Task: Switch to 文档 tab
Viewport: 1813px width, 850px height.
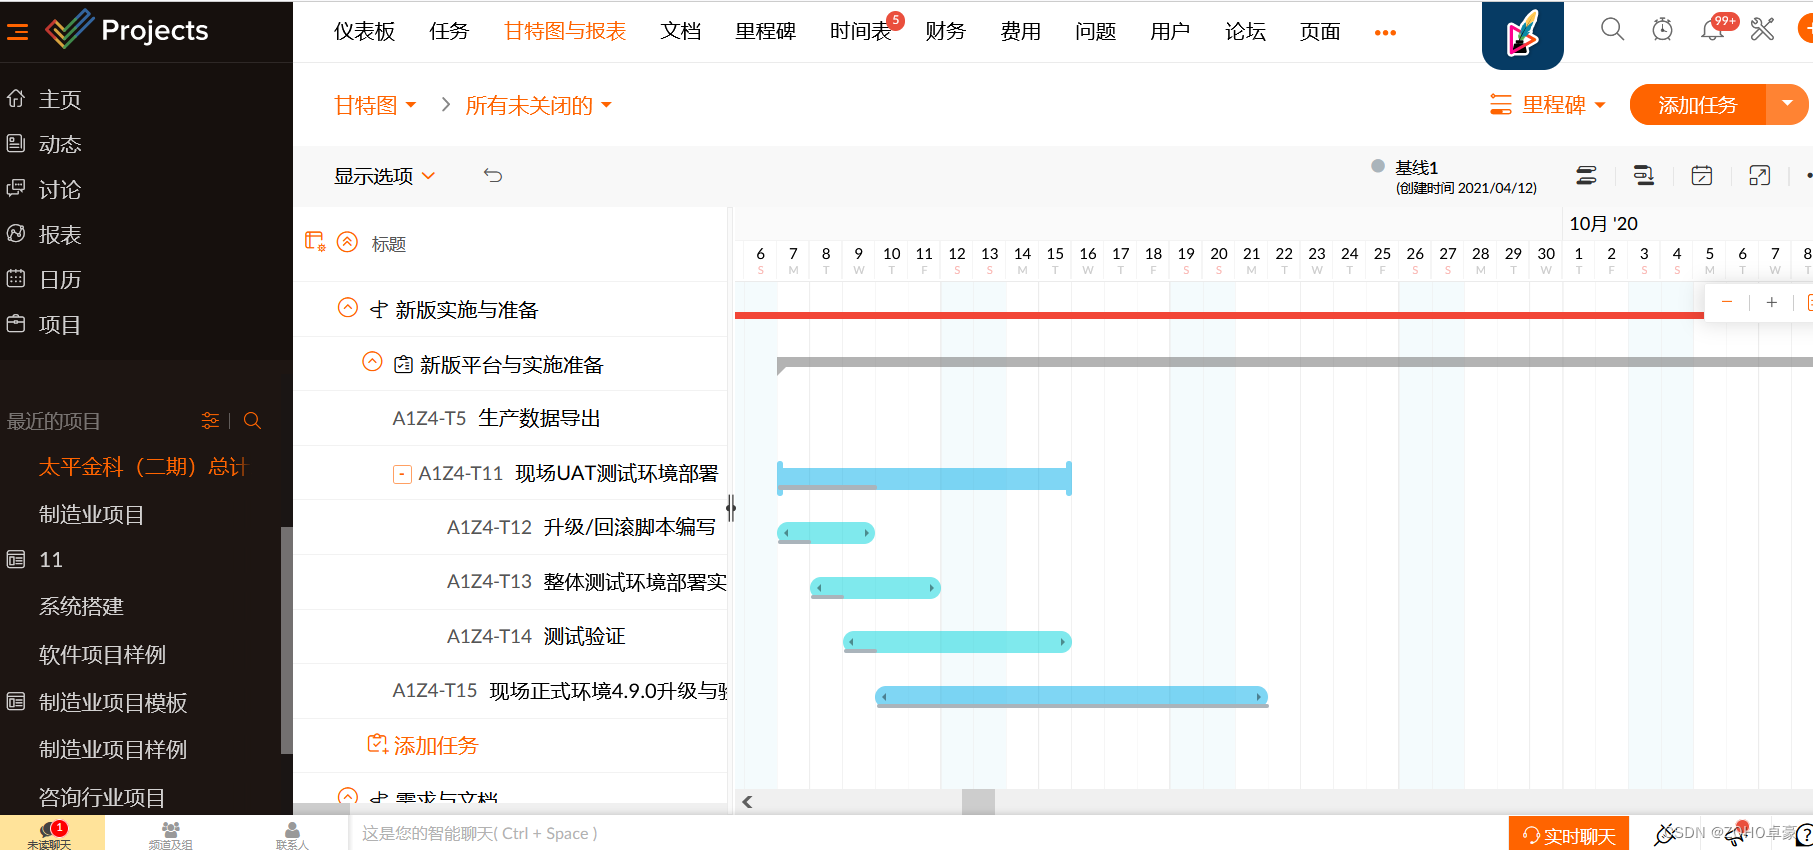Action: coord(680,31)
